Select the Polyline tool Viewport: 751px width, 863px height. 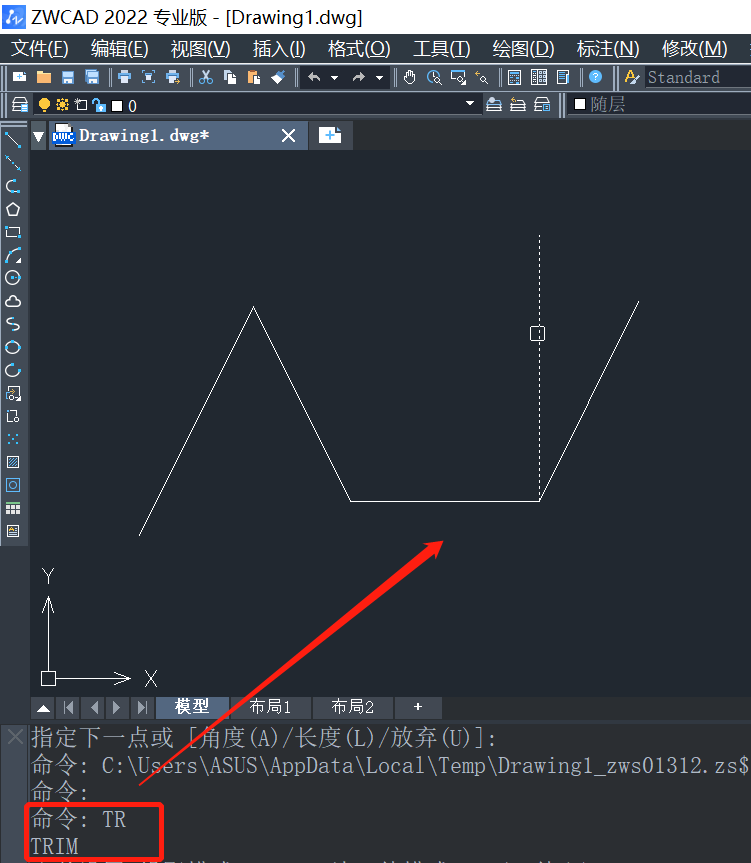(x=13, y=186)
